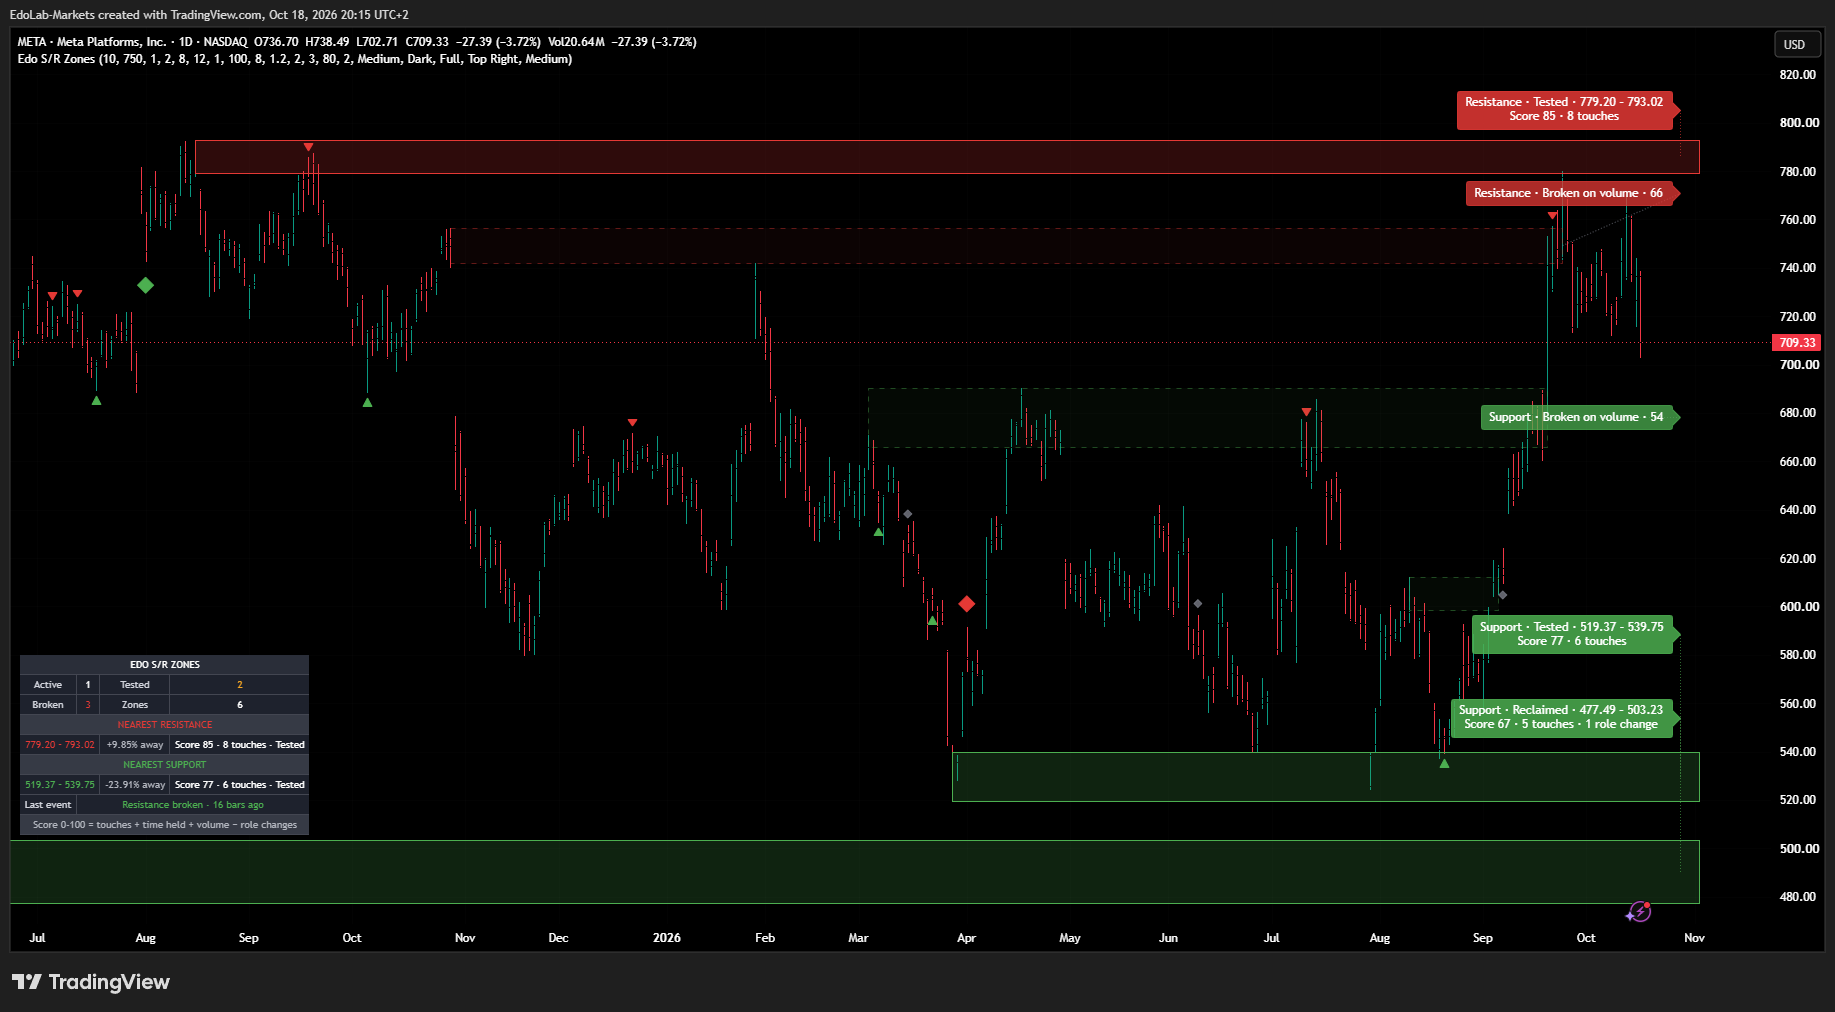
Task: Click the large red diamond marker near April
Action: (x=966, y=604)
